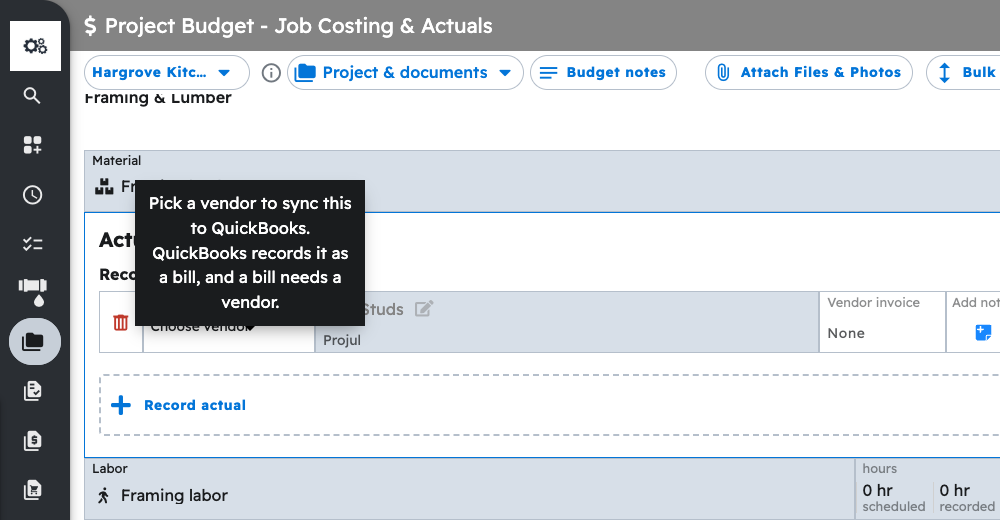Add a note with blue note icon
This screenshot has width=1000, height=520.
983,332
